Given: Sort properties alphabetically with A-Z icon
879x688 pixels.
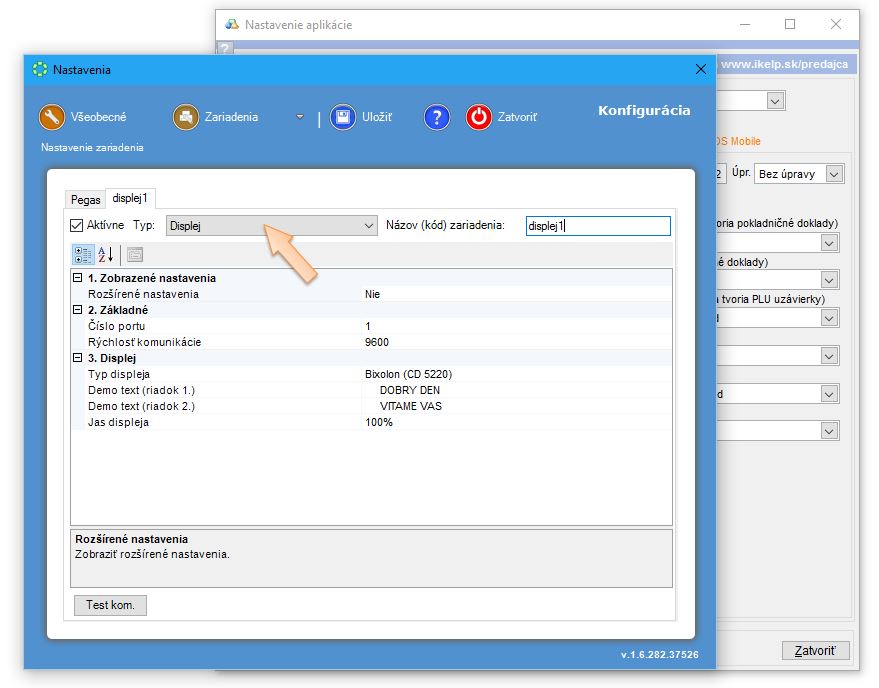Looking at the screenshot, I should [106, 255].
